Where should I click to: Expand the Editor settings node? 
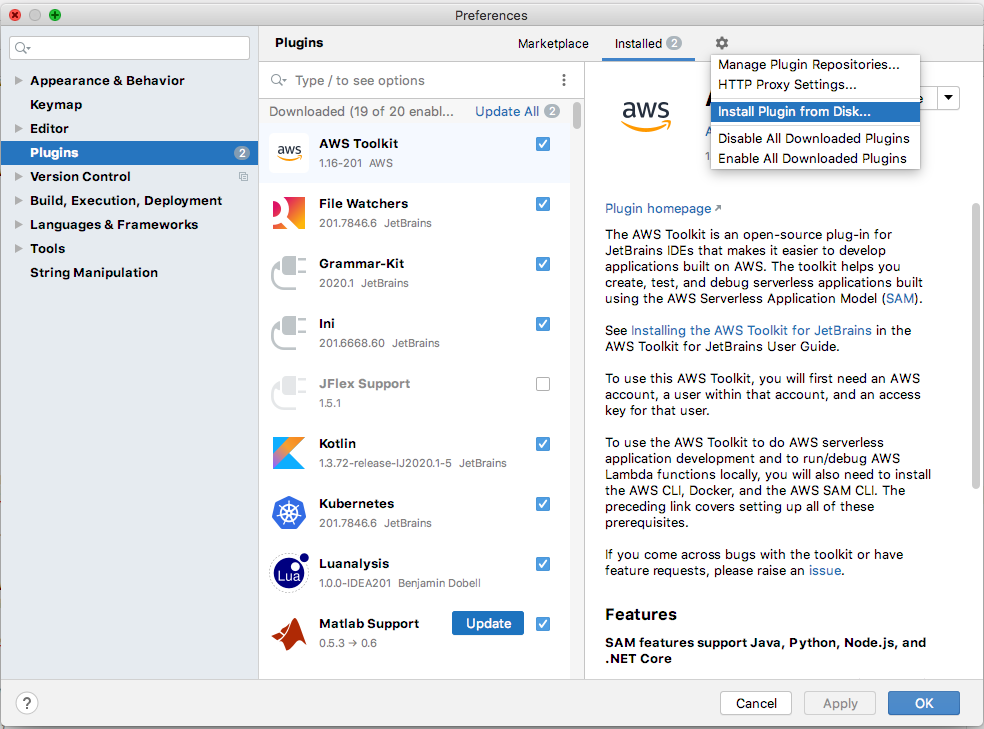(19, 129)
